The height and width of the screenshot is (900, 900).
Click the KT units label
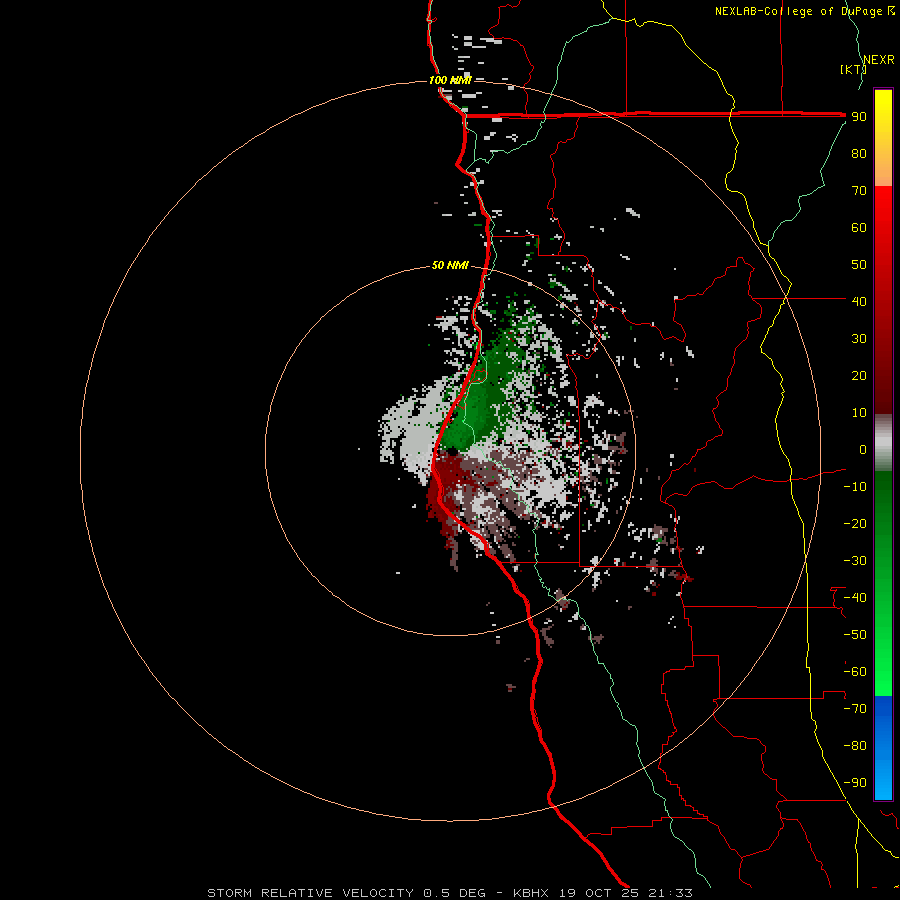pyautogui.click(x=853, y=69)
